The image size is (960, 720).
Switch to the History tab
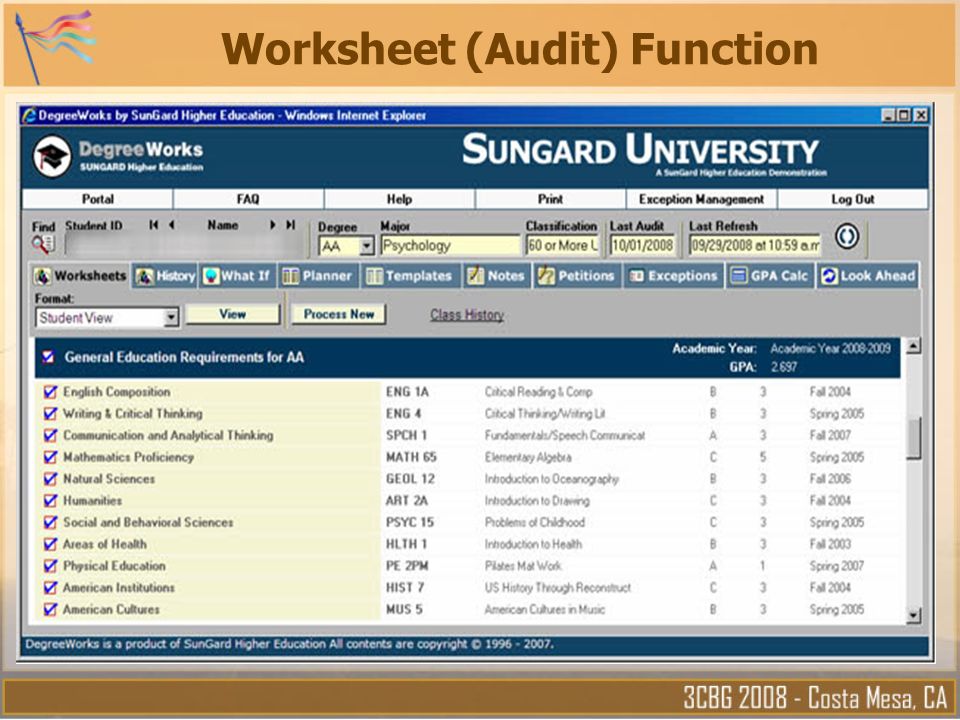tap(165, 276)
